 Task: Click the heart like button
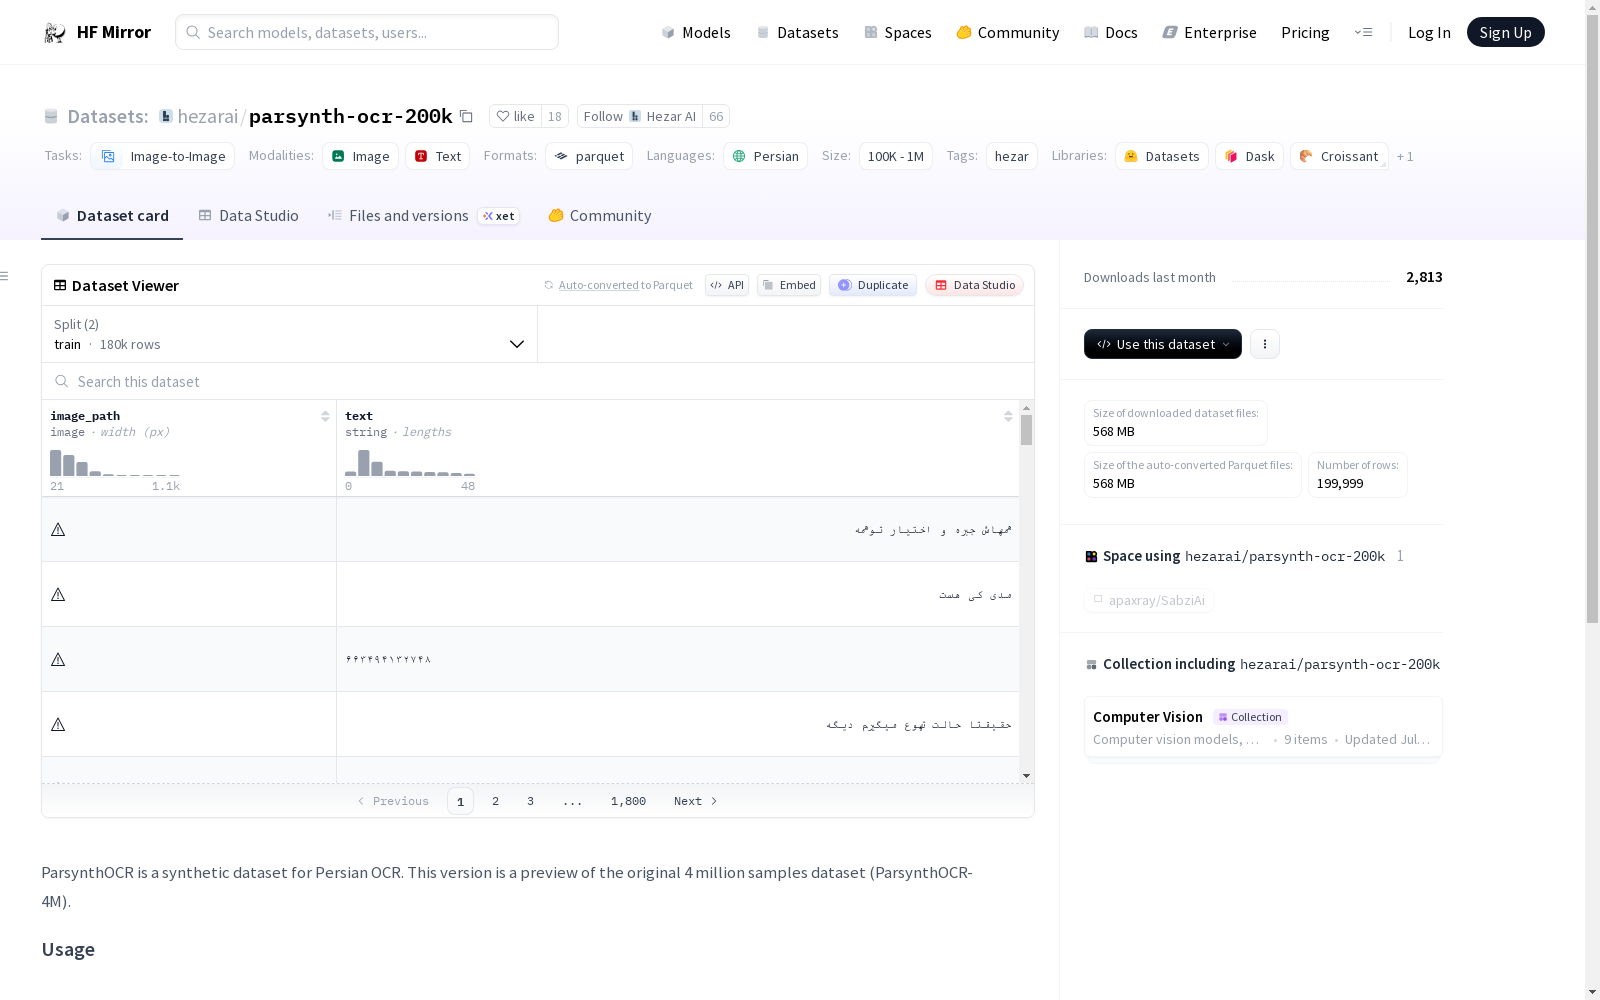click(x=516, y=116)
